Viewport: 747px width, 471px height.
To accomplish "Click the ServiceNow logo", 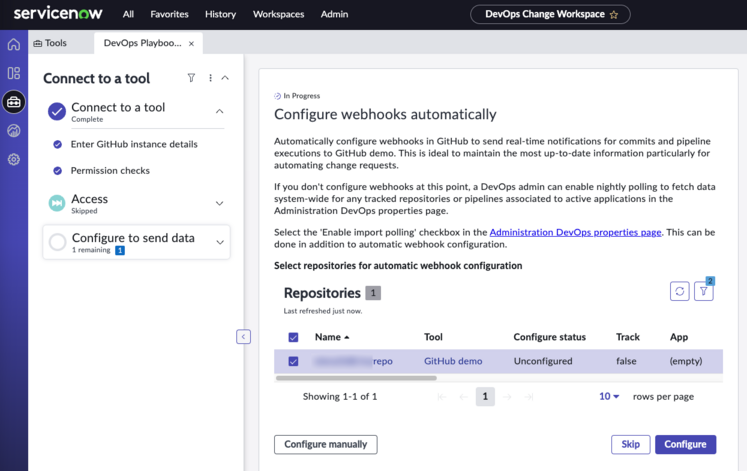I will tap(58, 13).
